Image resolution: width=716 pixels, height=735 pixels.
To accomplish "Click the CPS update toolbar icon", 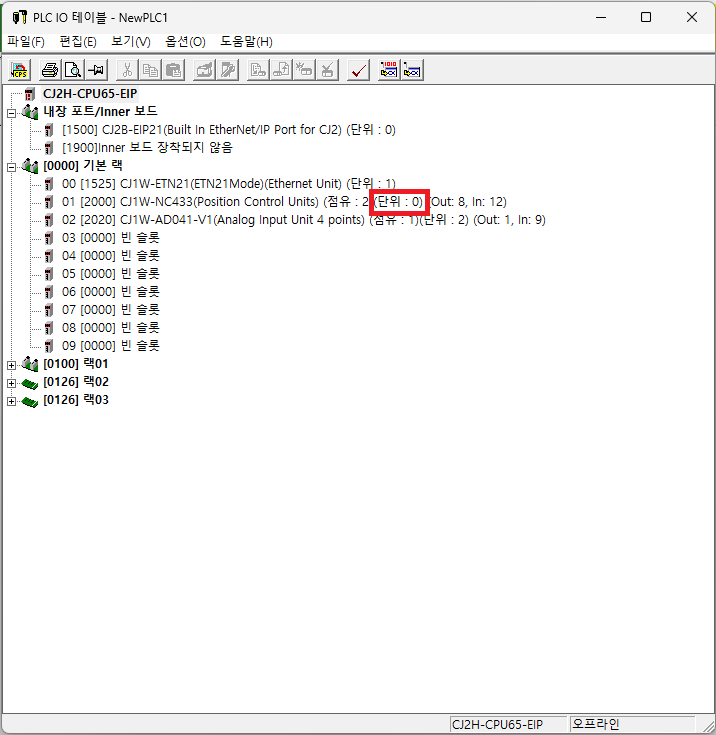I will tap(20, 70).
